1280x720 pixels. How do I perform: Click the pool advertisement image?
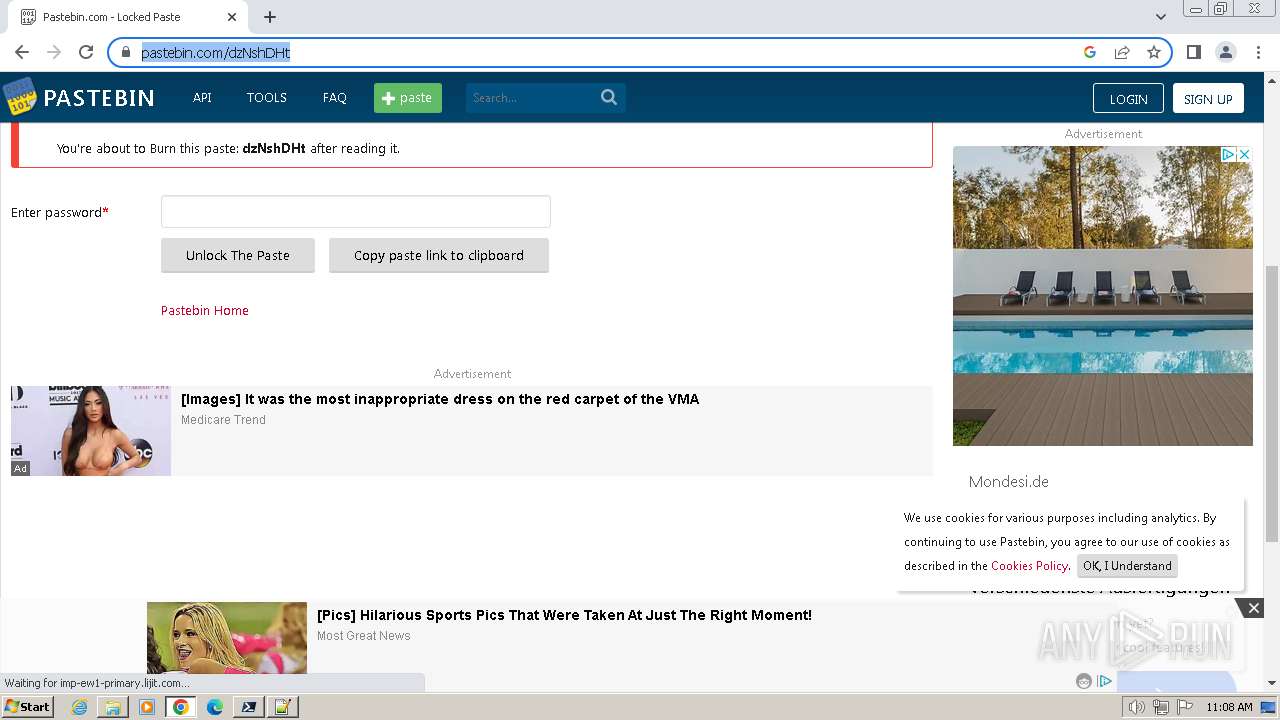1103,296
